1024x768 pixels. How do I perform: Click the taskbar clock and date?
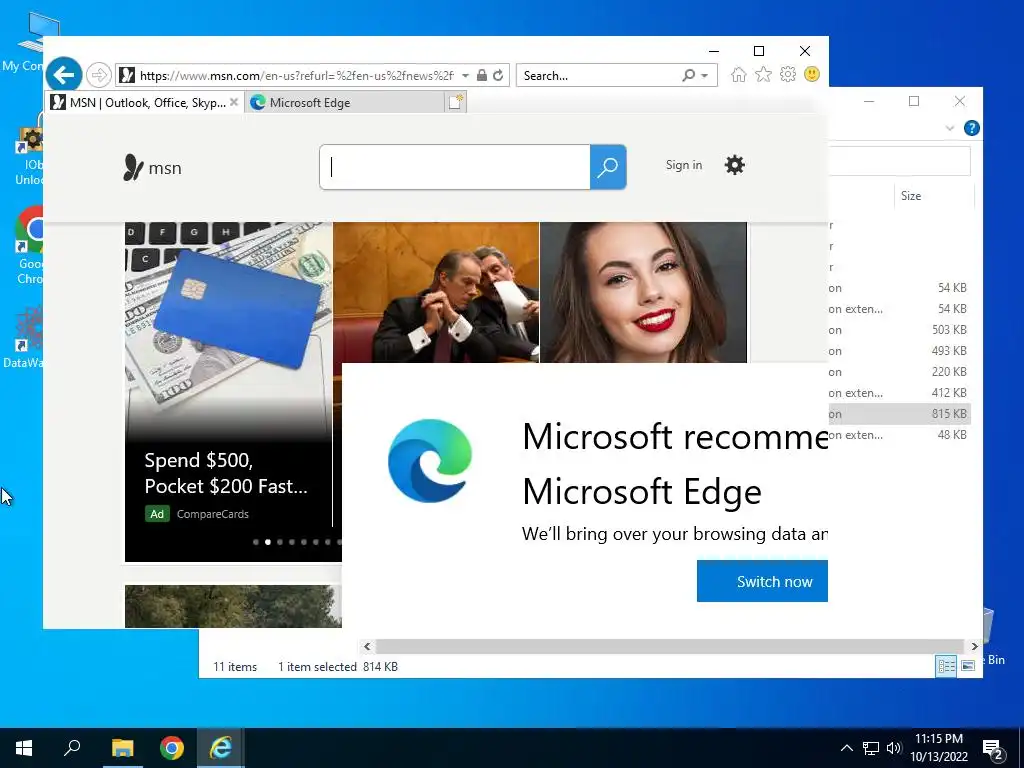point(939,748)
